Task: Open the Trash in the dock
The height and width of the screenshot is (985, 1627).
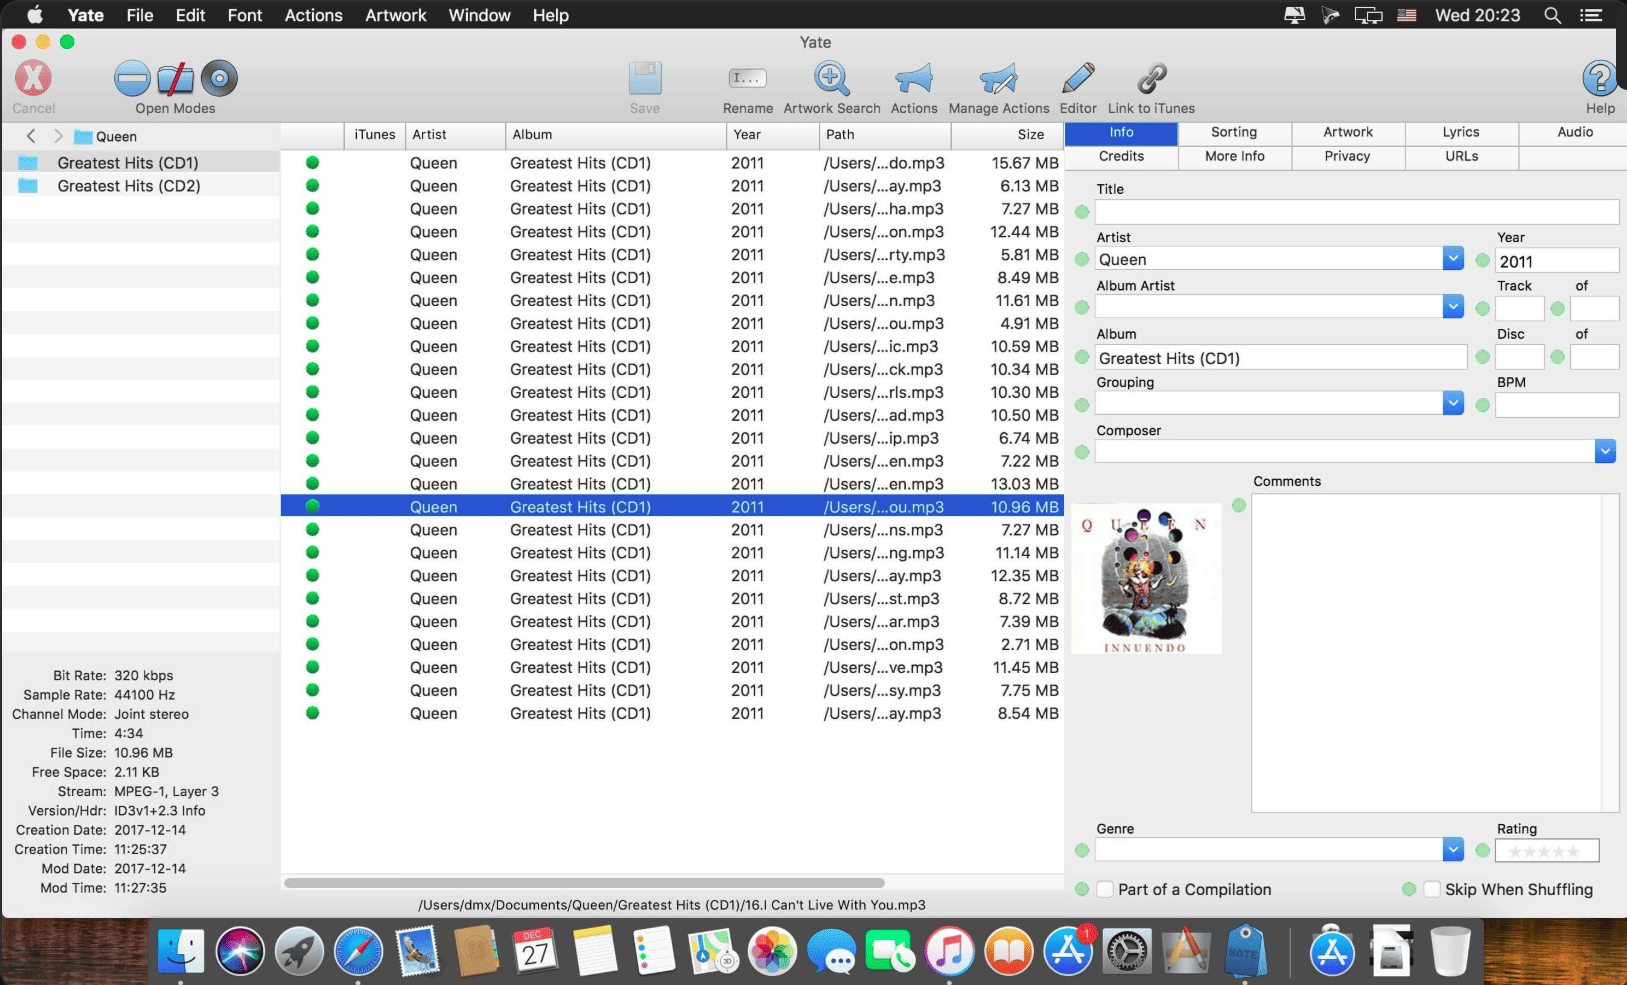Action: tap(1450, 951)
